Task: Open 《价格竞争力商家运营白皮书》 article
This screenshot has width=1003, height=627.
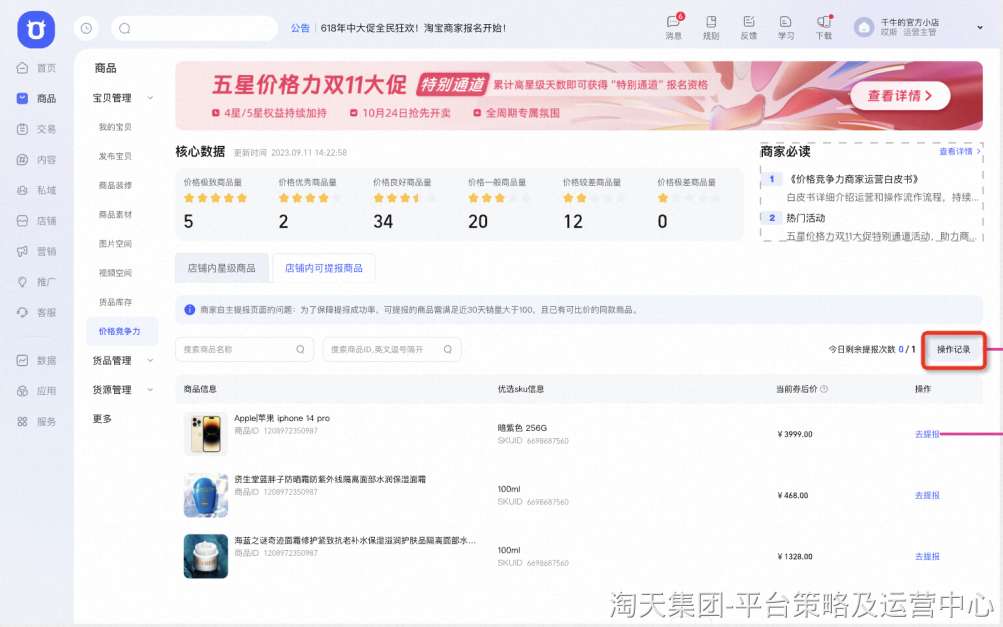Action: (853, 179)
